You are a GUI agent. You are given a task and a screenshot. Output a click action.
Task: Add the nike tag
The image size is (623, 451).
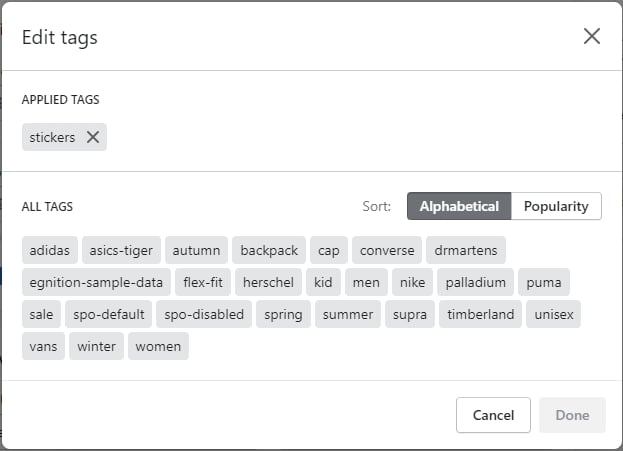point(412,282)
